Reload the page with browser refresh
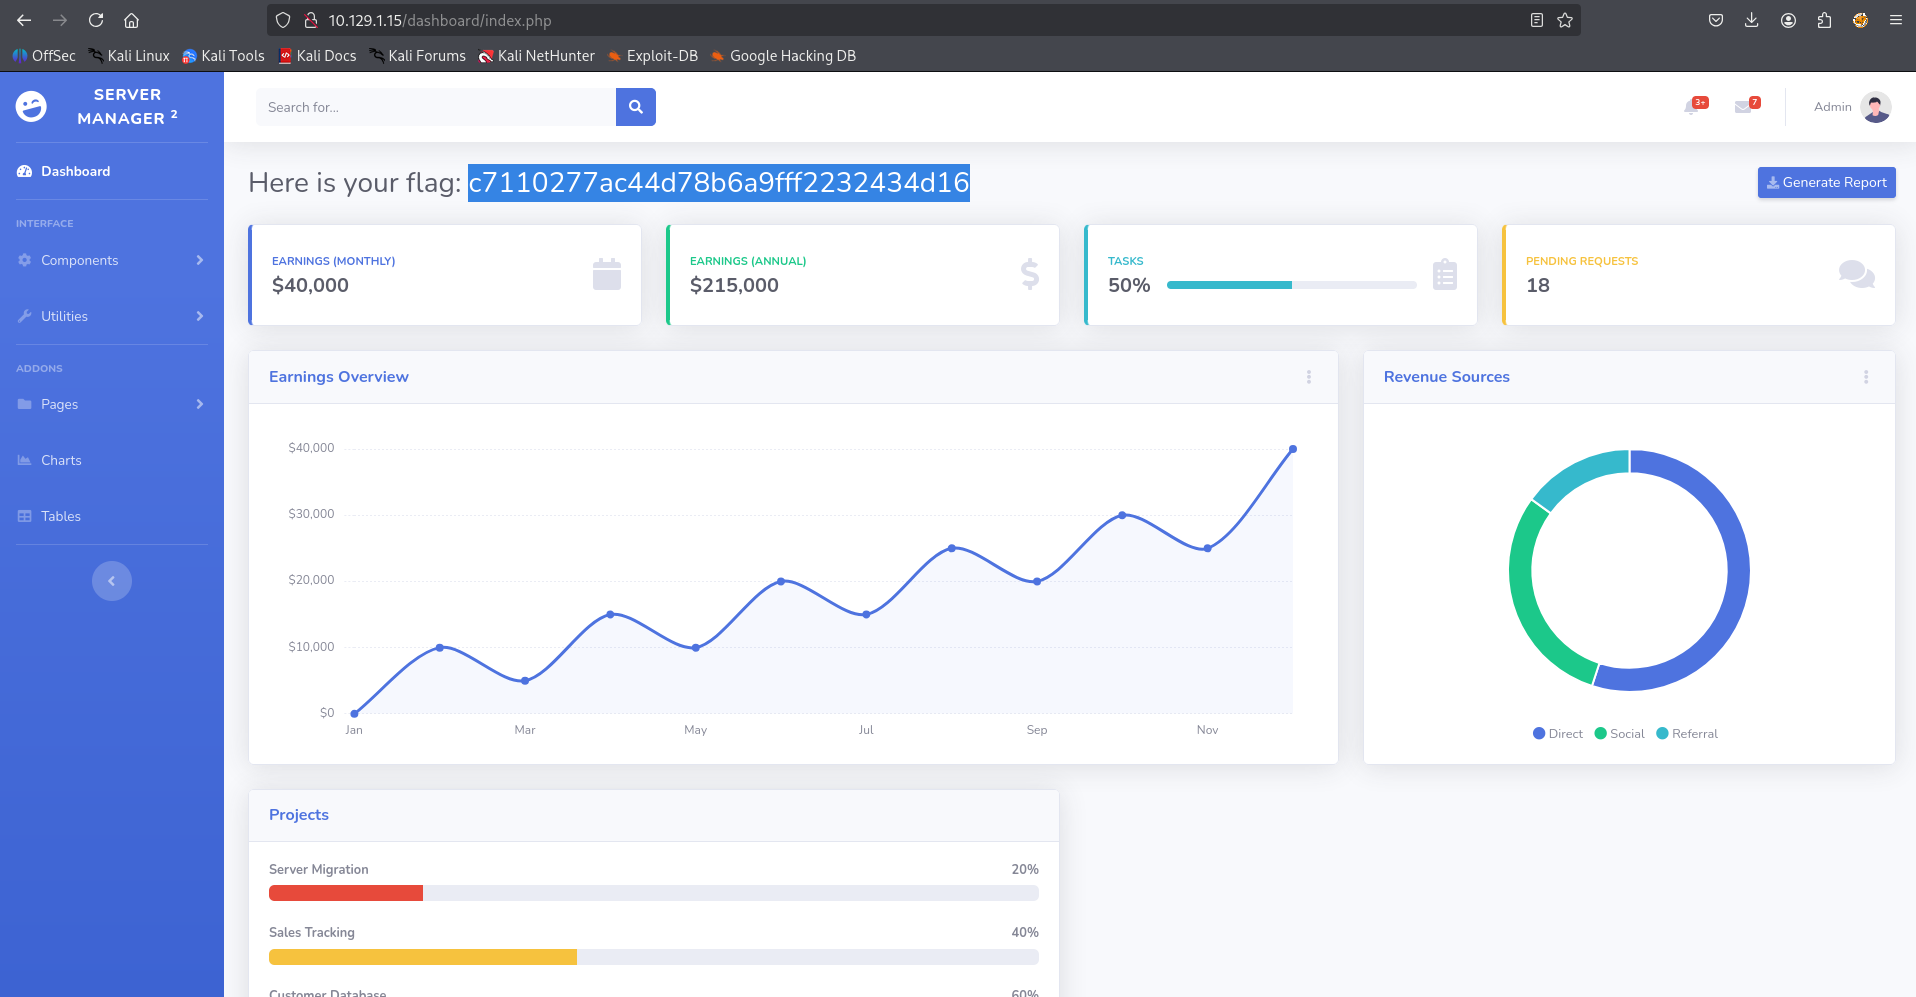The width and height of the screenshot is (1916, 997). (96, 20)
